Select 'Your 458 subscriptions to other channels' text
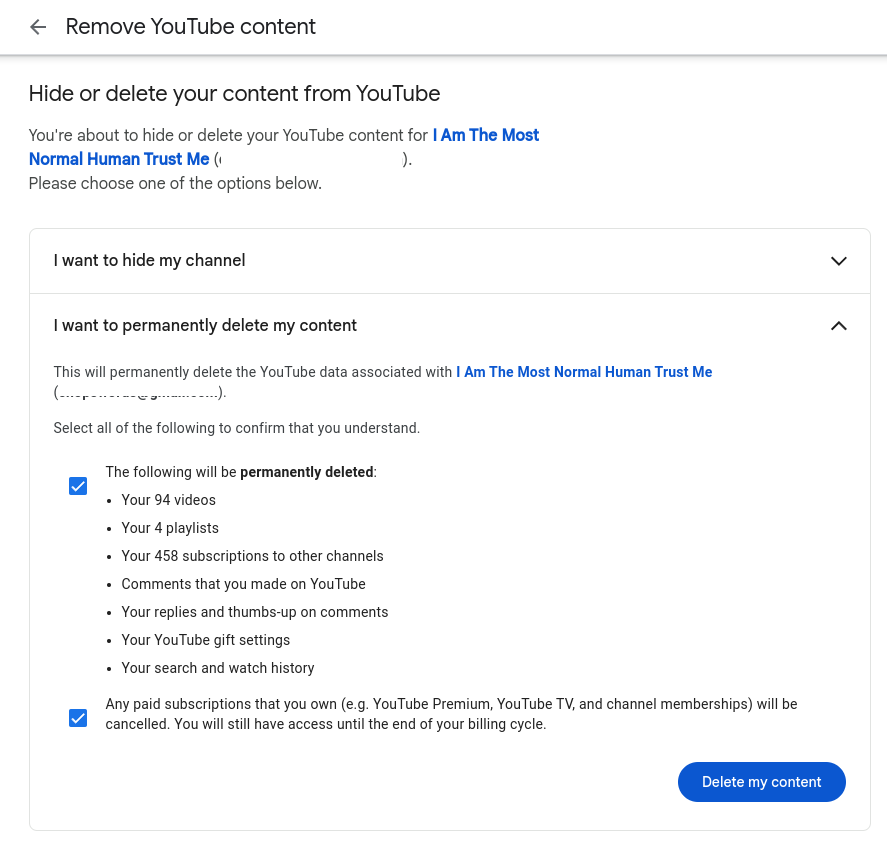This screenshot has width=887, height=846. pos(252,556)
